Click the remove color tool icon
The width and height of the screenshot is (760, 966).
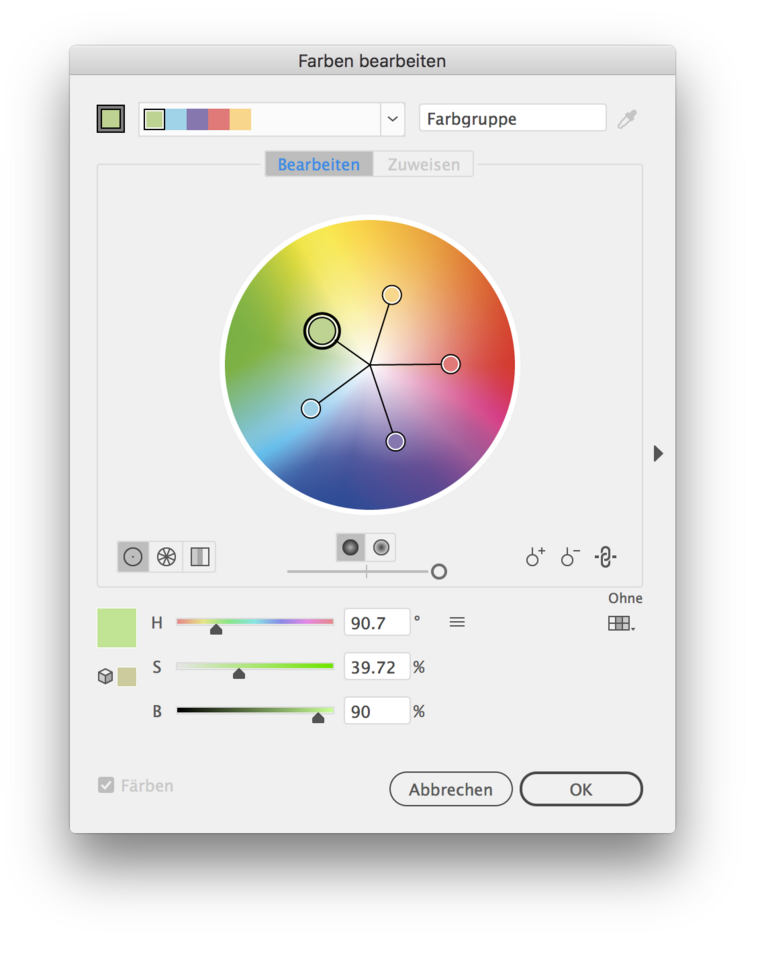[x=570, y=557]
